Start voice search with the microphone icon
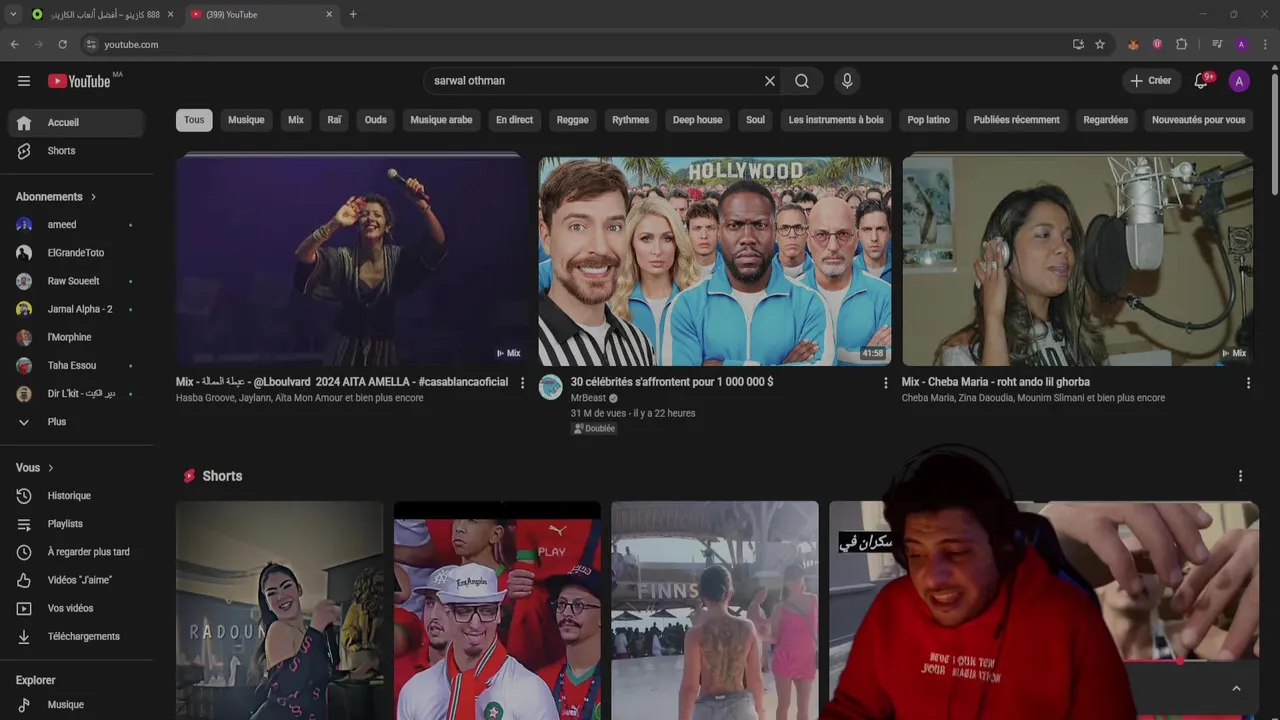Screen dimensions: 1280x720 [x=847, y=81]
